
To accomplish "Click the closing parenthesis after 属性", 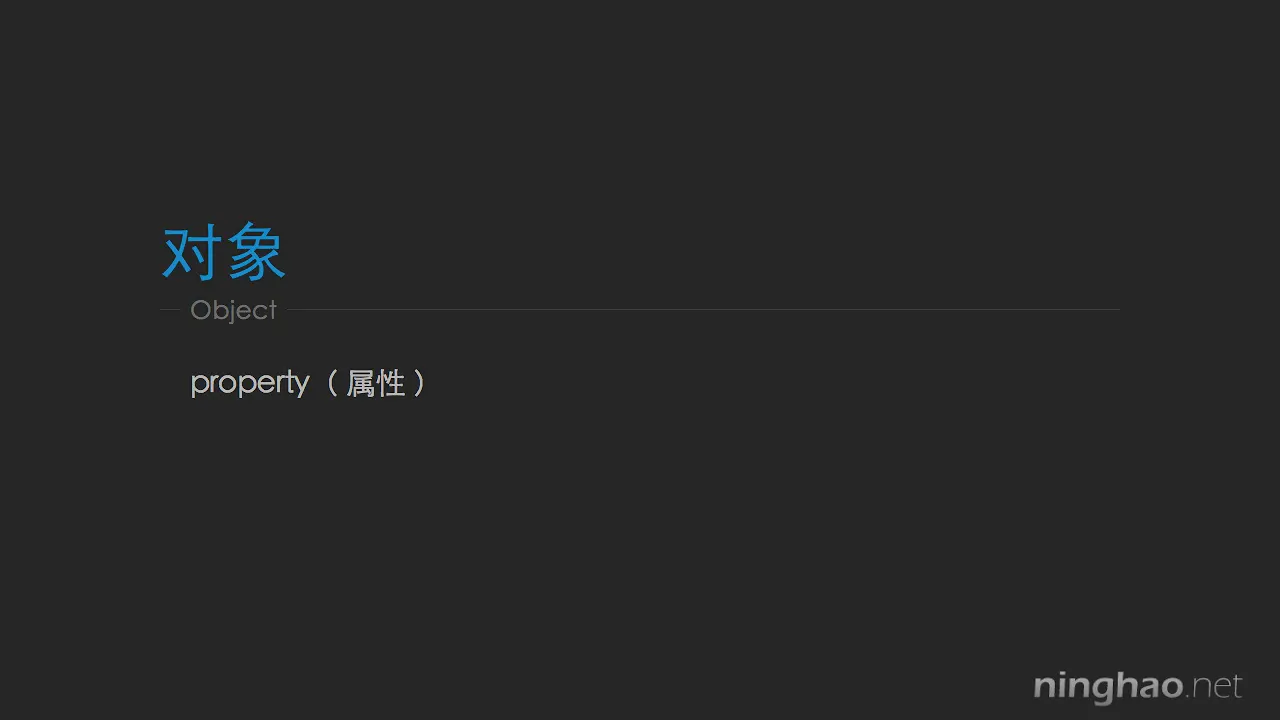I will click(419, 383).
